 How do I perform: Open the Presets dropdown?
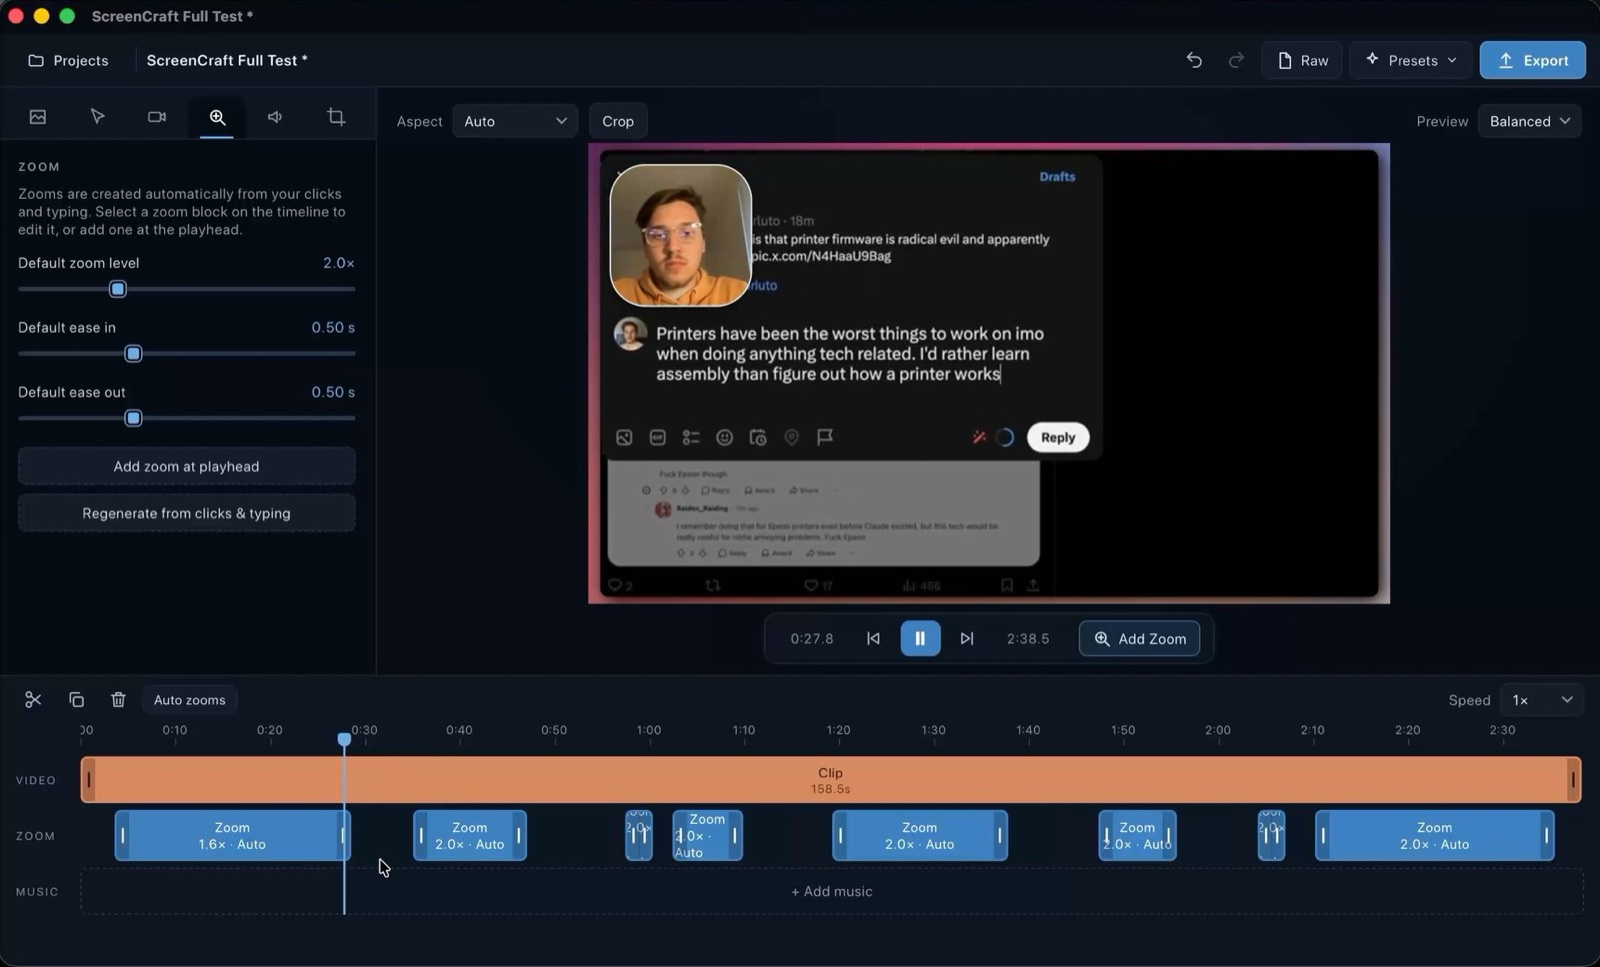coord(1411,60)
